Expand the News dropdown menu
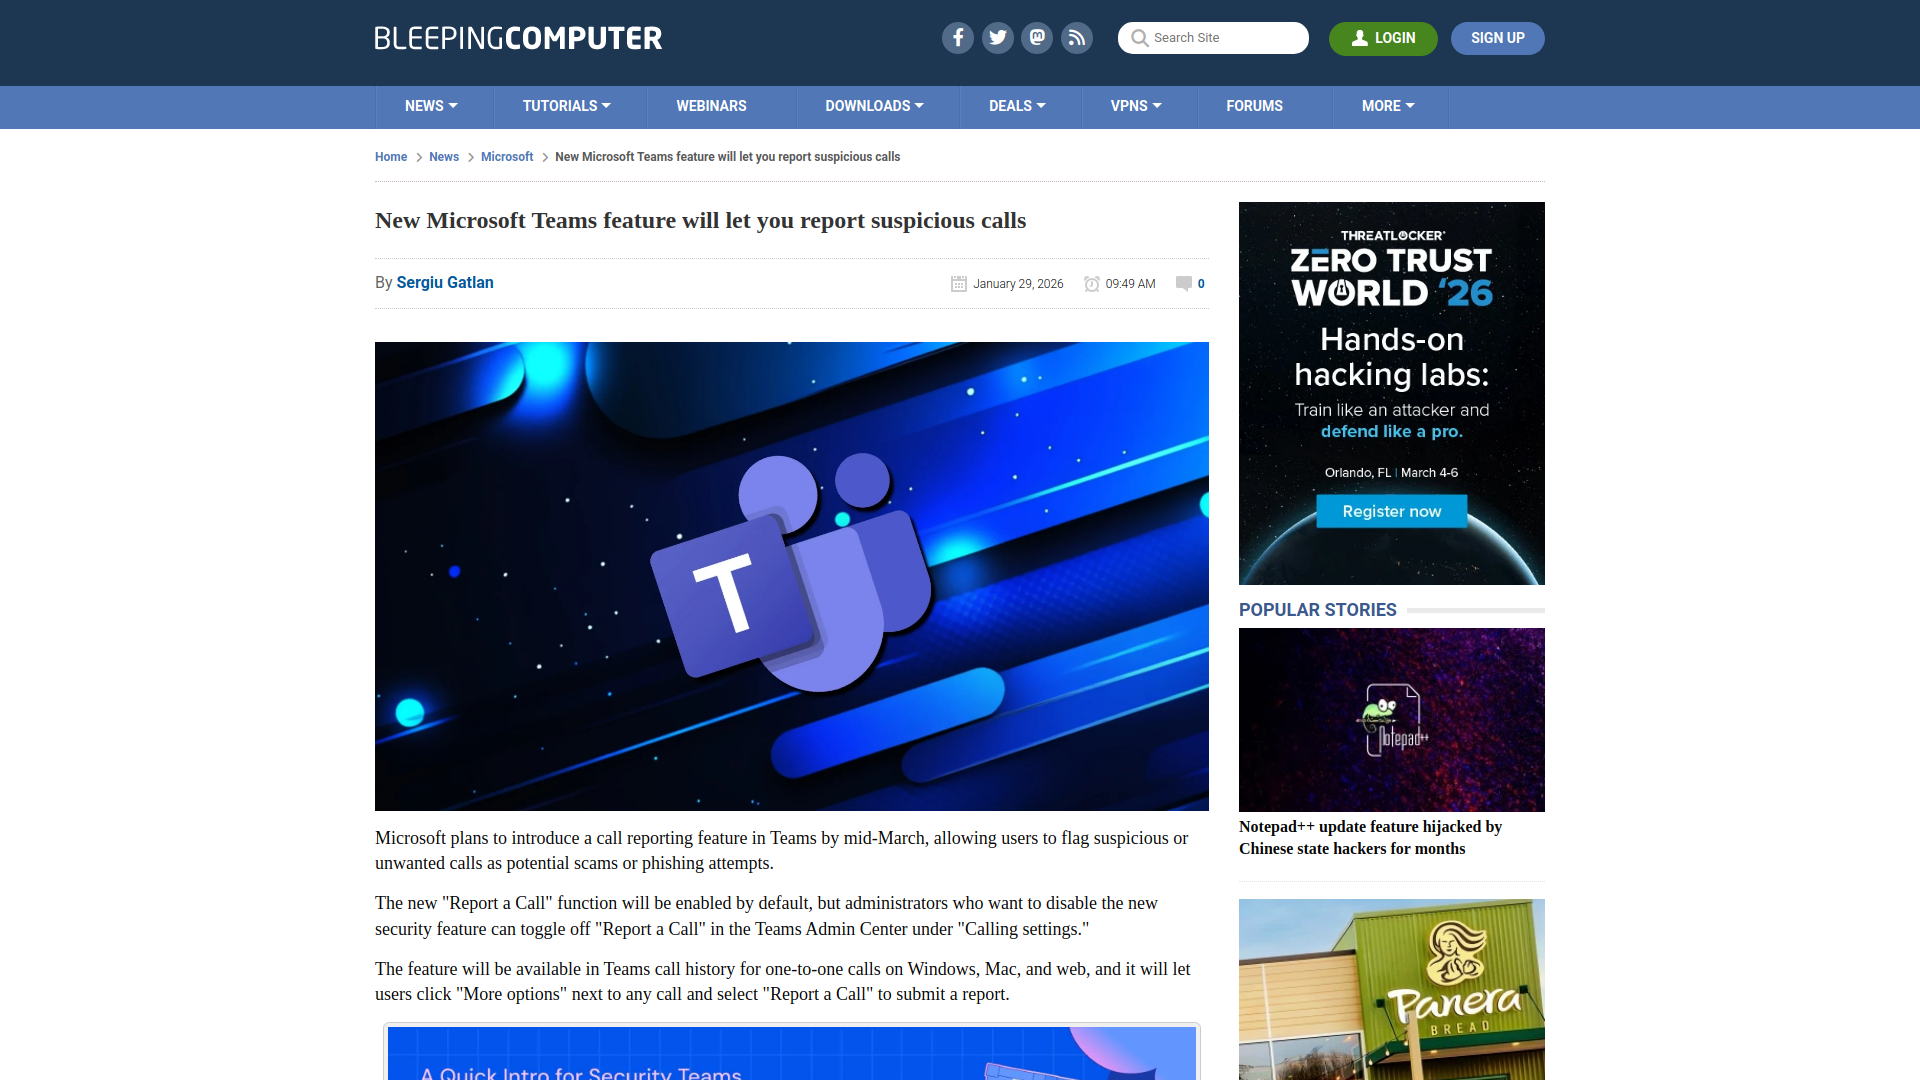The width and height of the screenshot is (1920, 1080). [431, 106]
